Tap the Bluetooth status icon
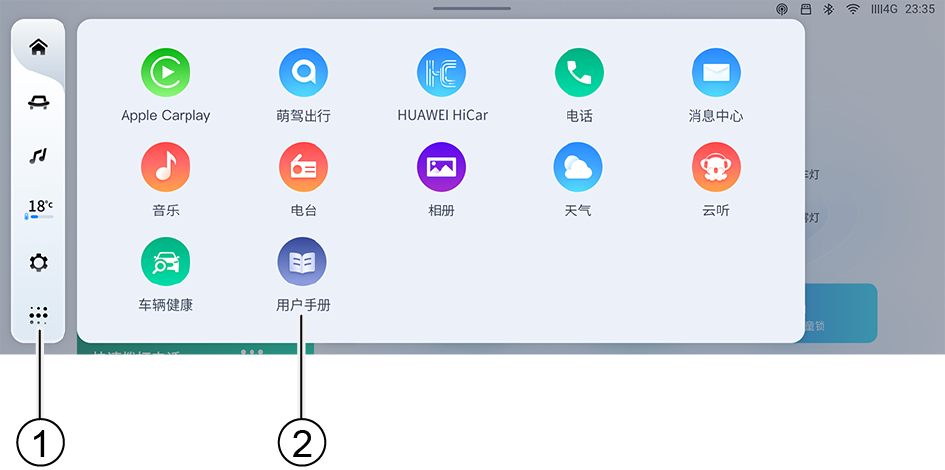 pyautogui.click(x=829, y=9)
